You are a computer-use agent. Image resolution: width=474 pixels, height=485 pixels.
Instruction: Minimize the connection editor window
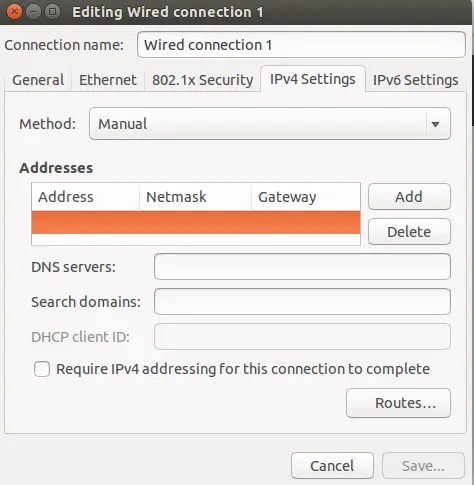point(33,12)
